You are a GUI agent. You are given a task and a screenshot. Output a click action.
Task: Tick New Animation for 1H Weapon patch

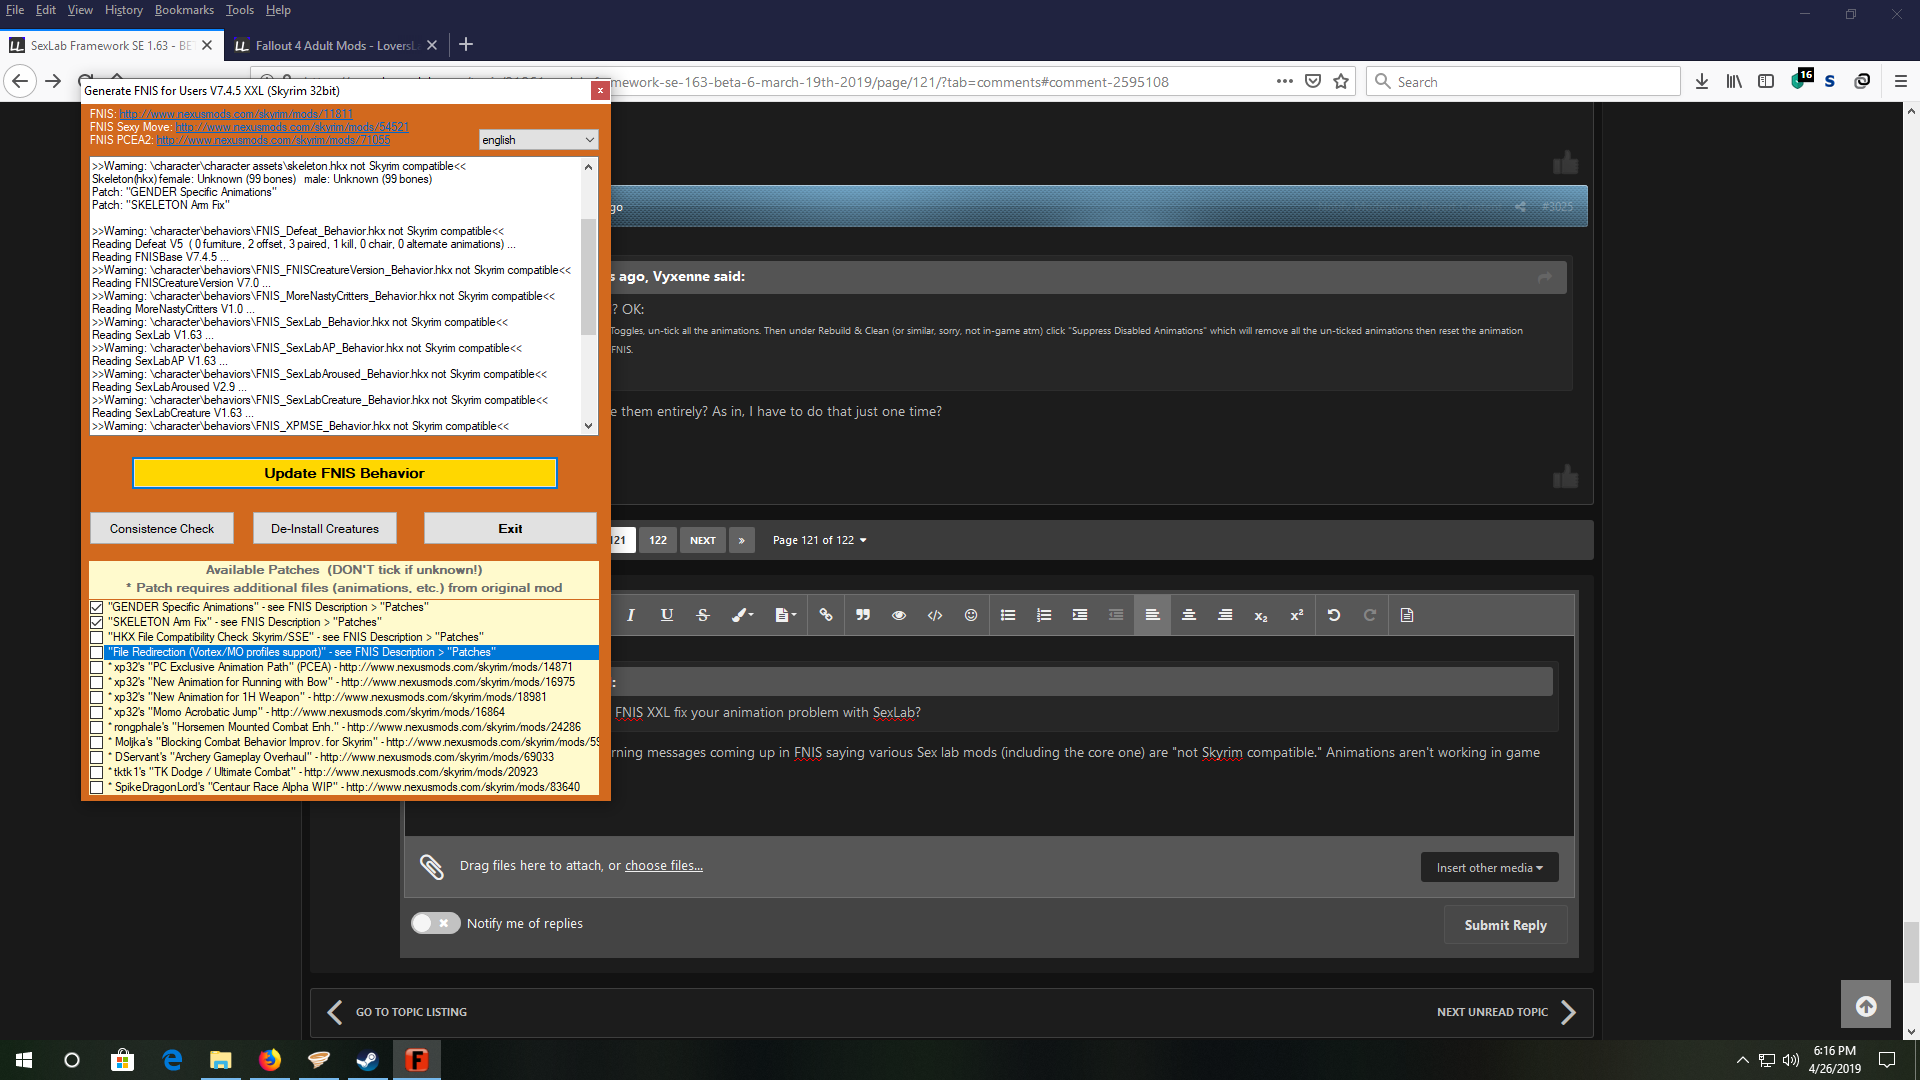[x=97, y=697]
